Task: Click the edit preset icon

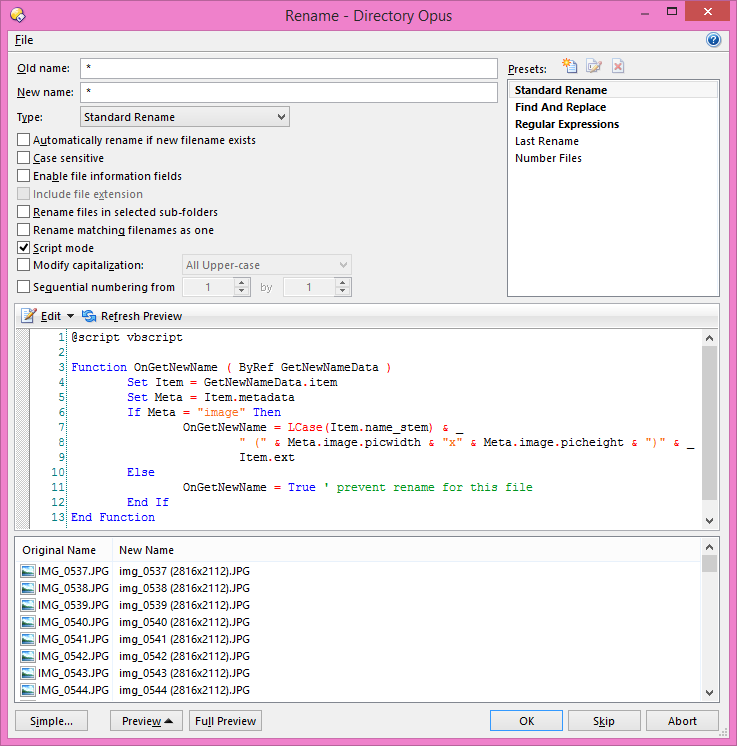Action: (594, 67)
